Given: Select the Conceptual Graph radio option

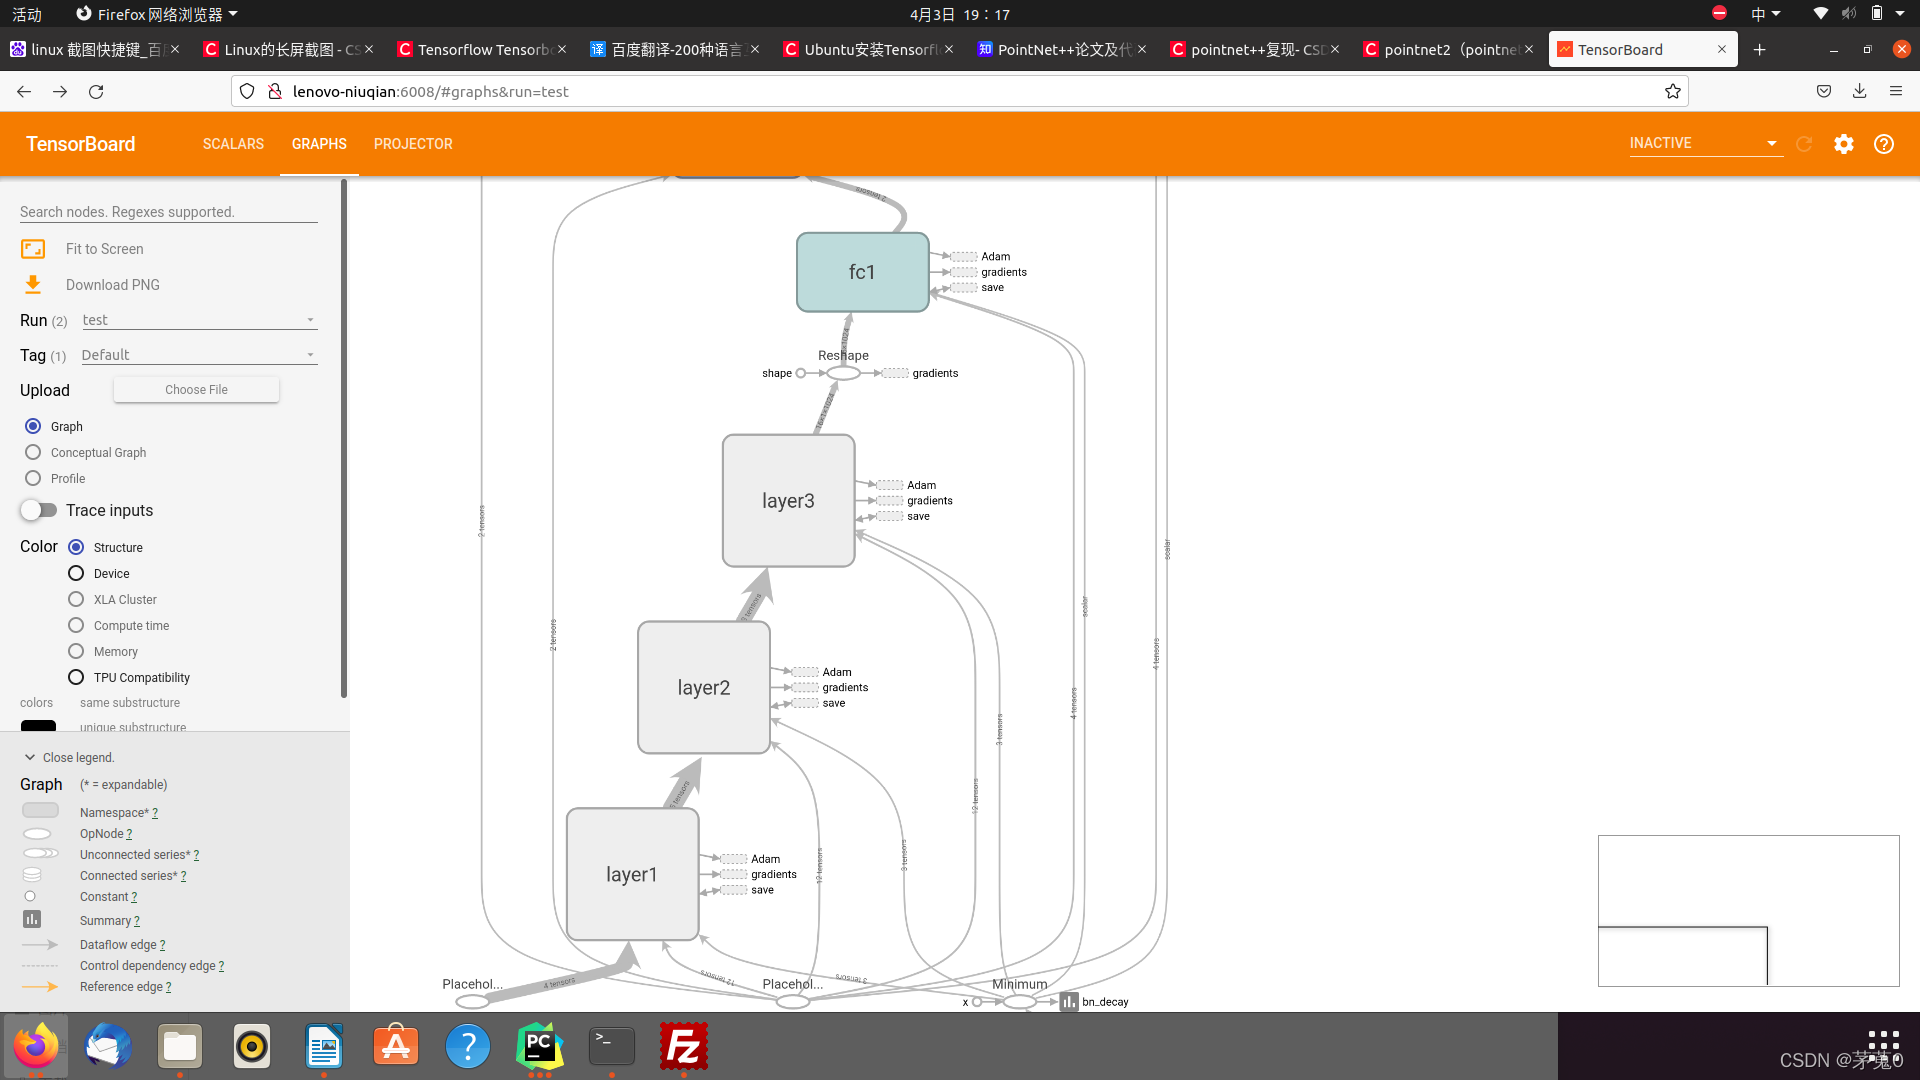Looking at the screenshot, I should tap(33, 452).
